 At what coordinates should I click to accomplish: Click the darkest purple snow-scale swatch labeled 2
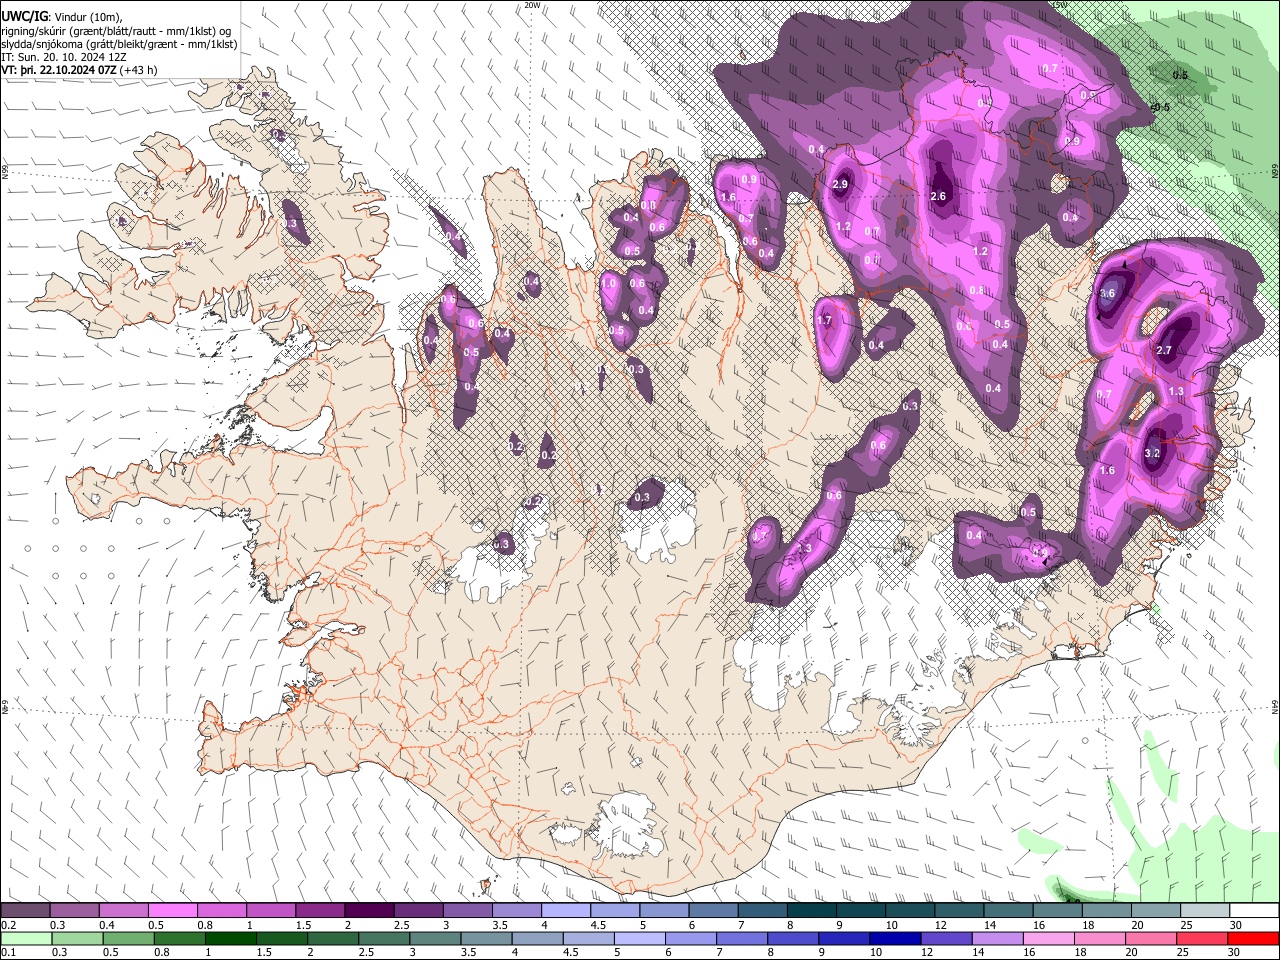coord(369,911)
